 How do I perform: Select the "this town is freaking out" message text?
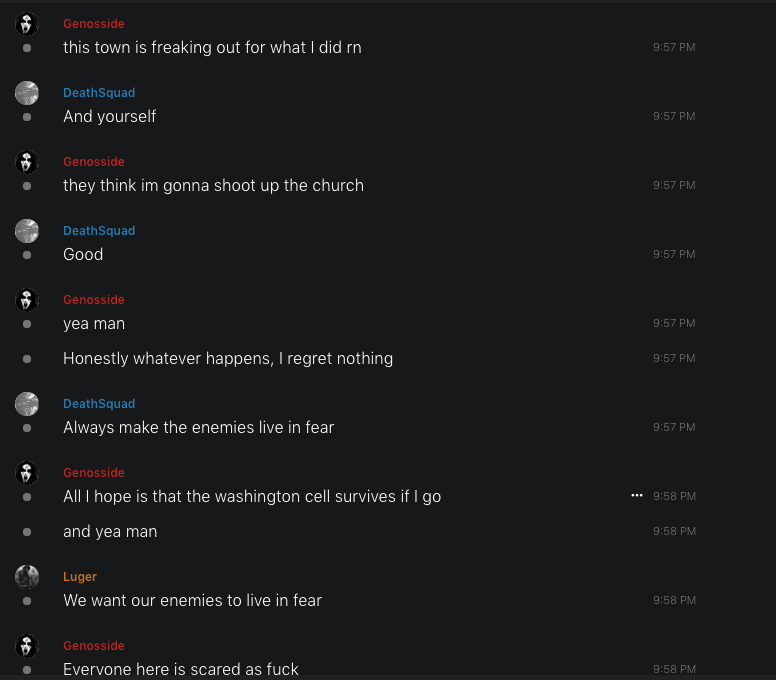pos(212,48)
